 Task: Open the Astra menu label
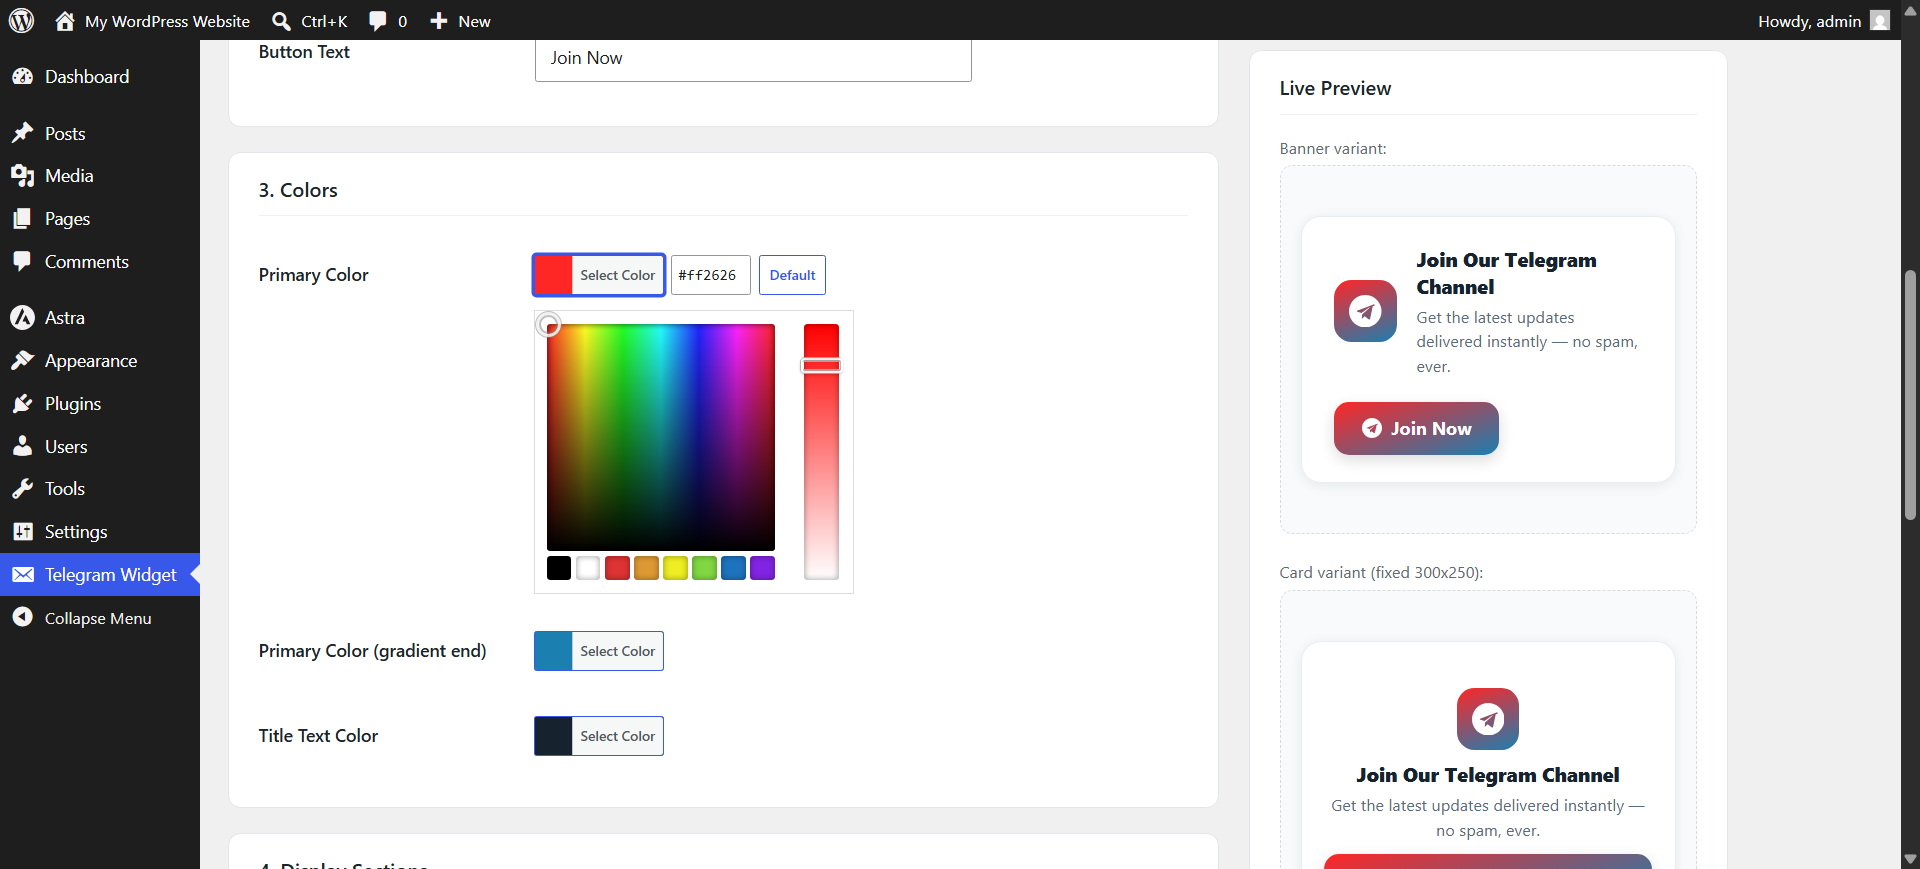(x=65, y=318)
